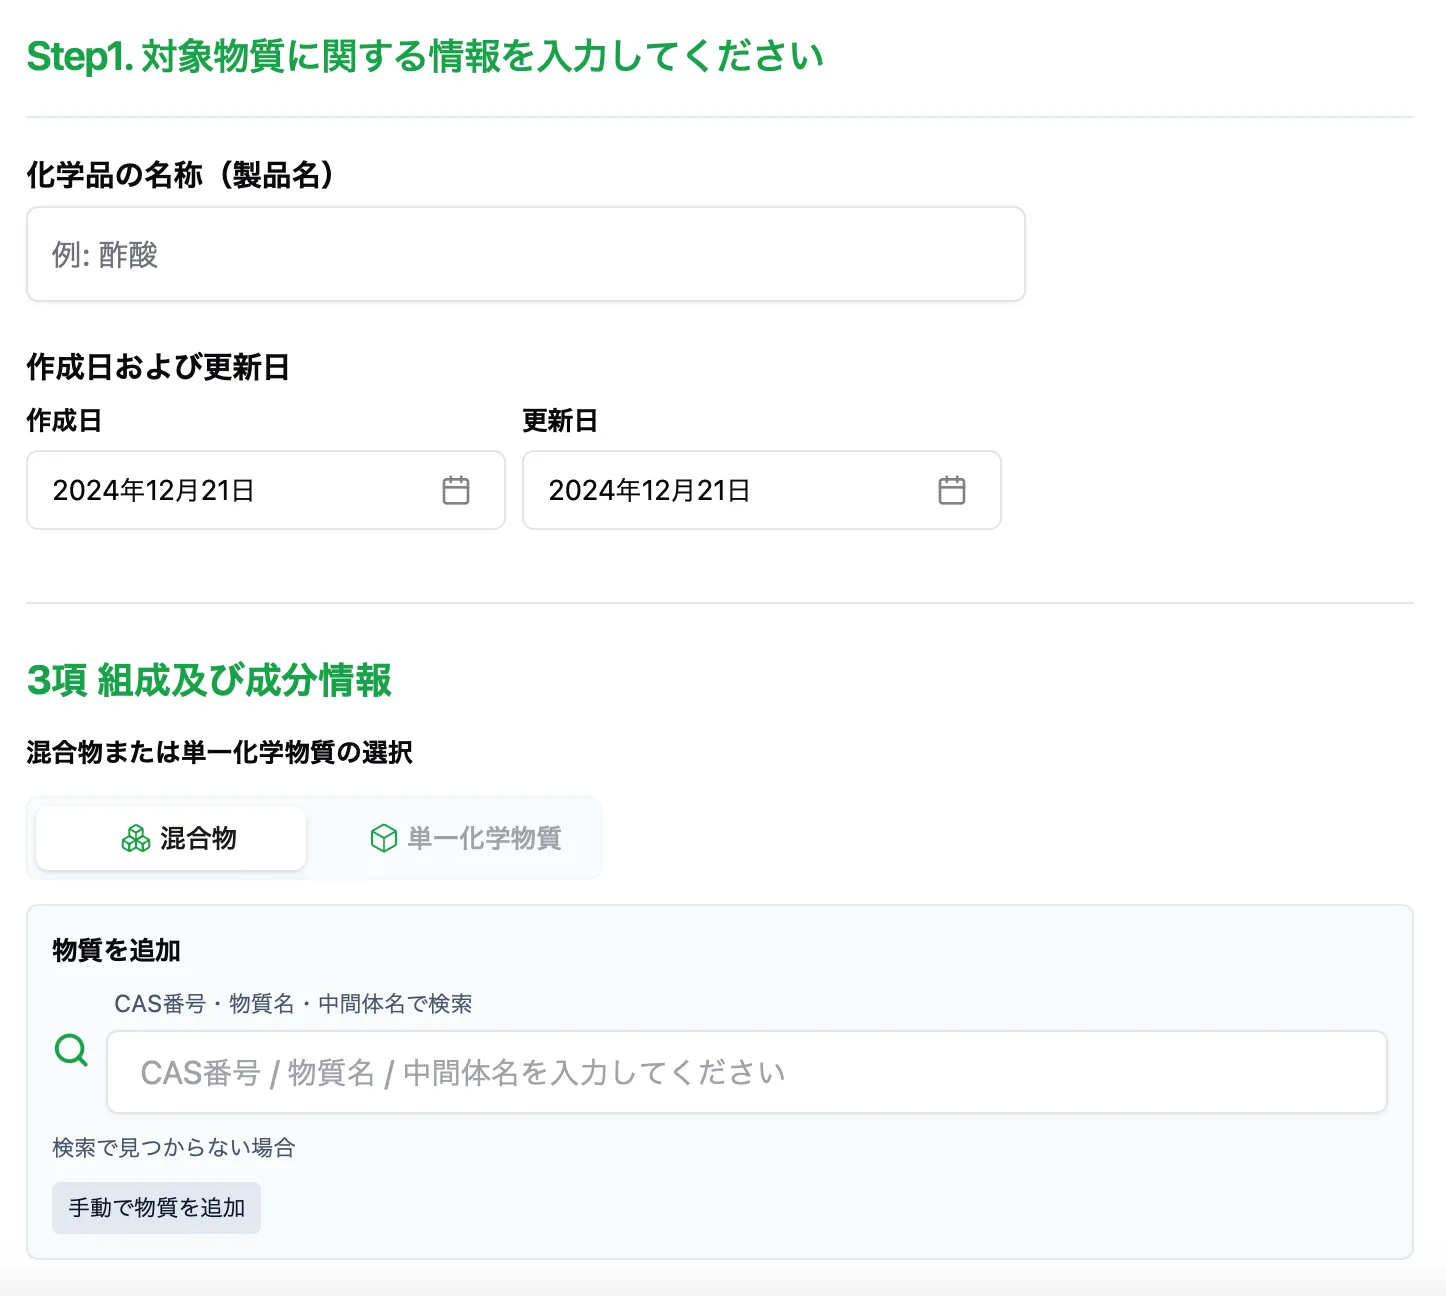This screenshot has width=1446, height=1296.
Task: Focus the 化学品の名称 input field
Action: coord(526,254)
